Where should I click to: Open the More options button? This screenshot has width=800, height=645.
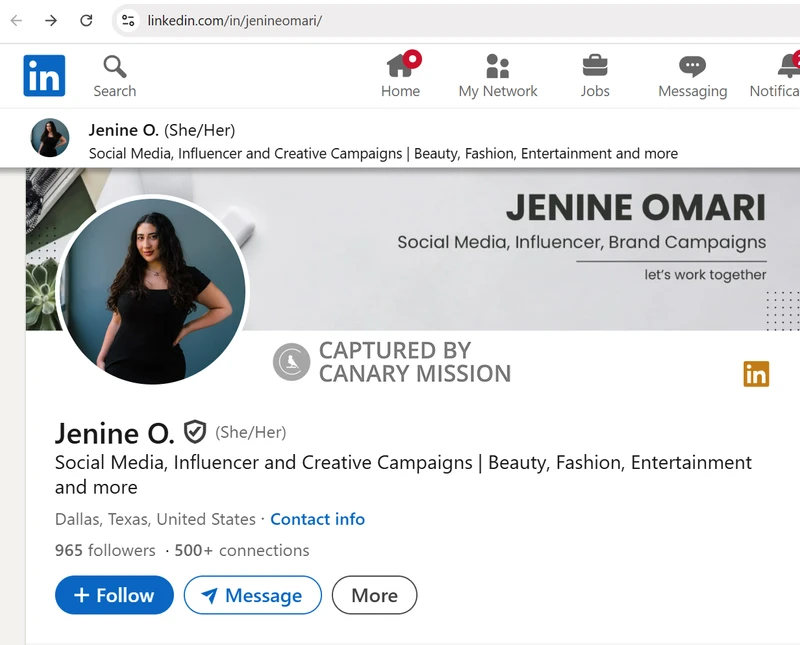pos(374,595)
